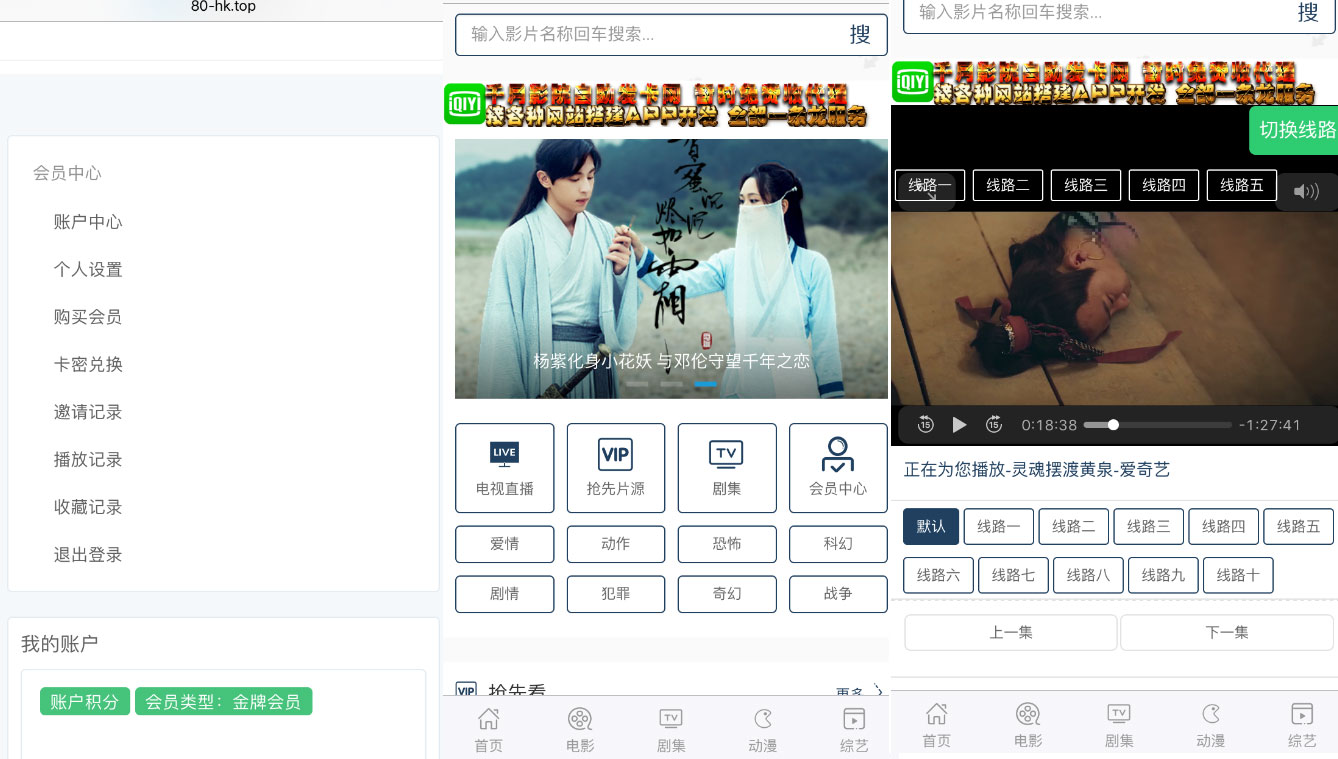Open 会员中心 via the member icon
The image size is (1338, 759).
click(838, 454)
